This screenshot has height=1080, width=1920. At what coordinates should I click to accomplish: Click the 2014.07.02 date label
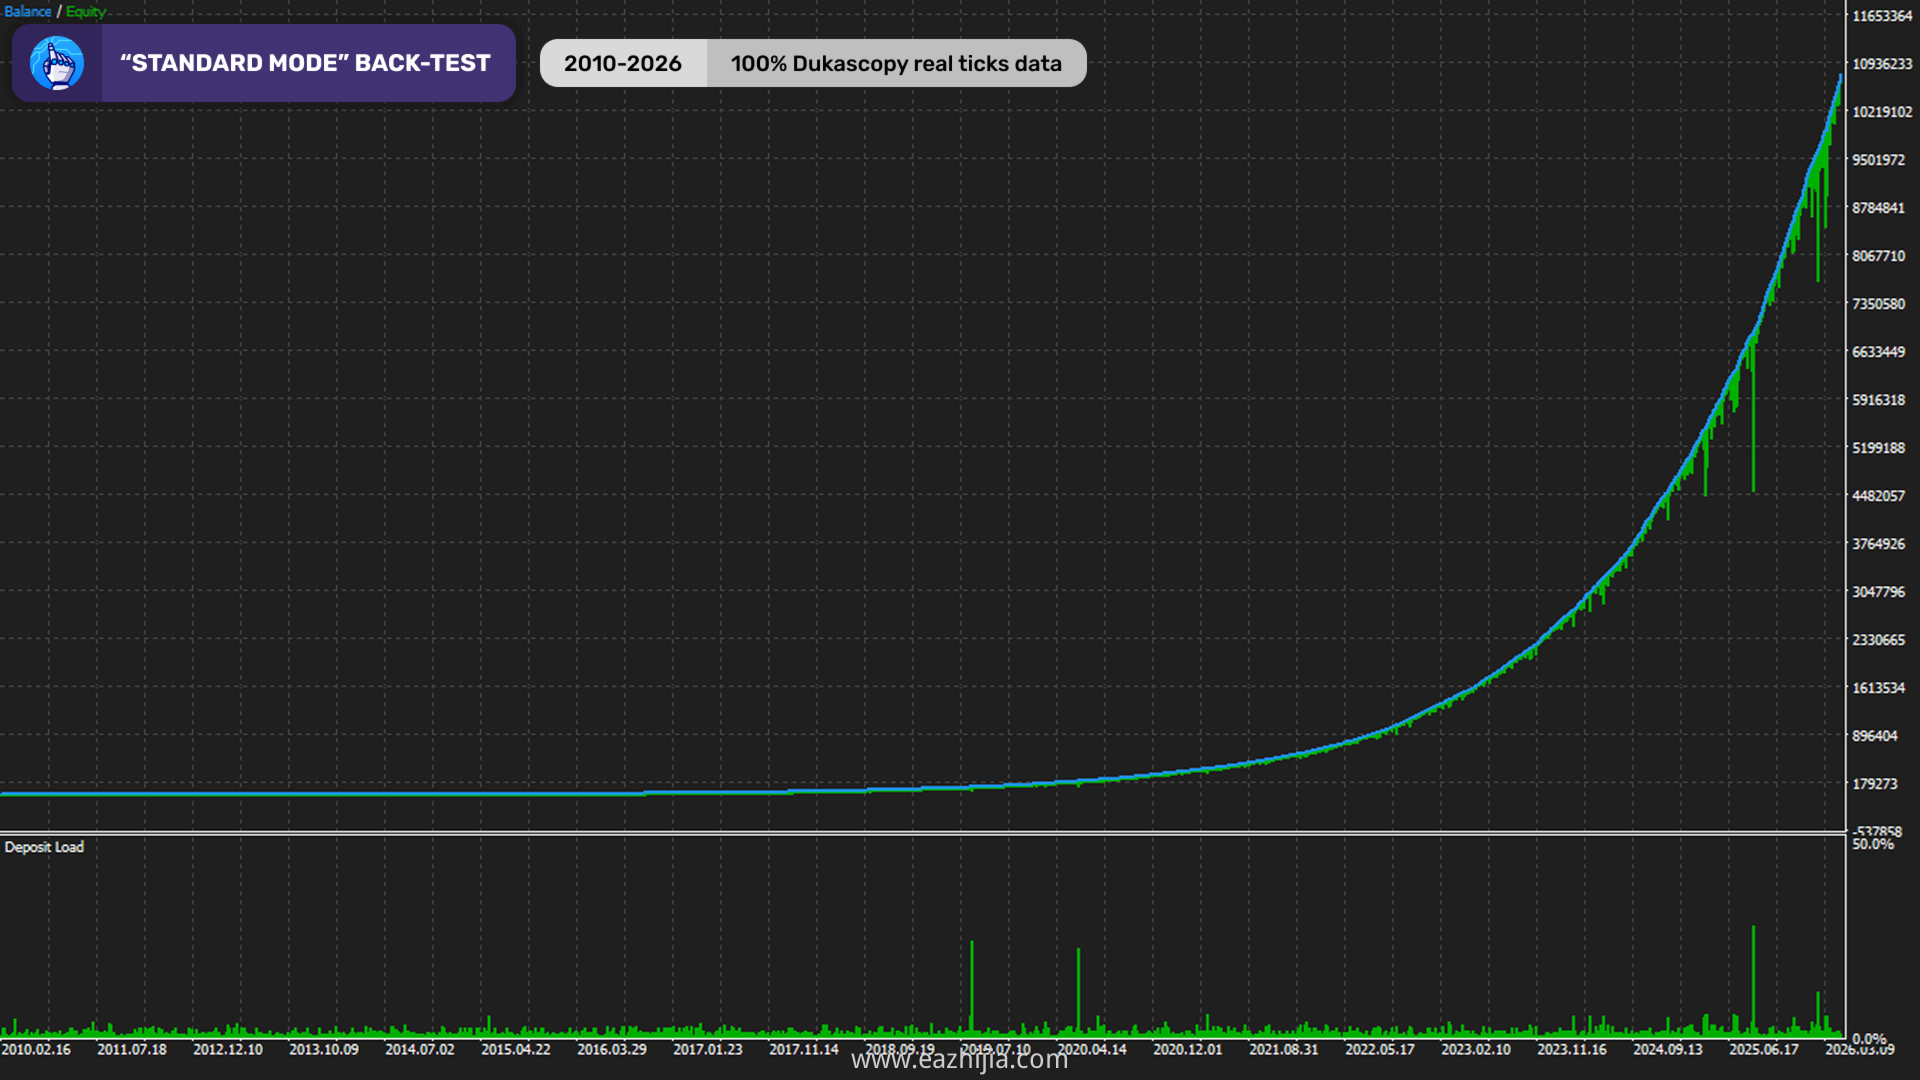click(x=420, y=1049)
